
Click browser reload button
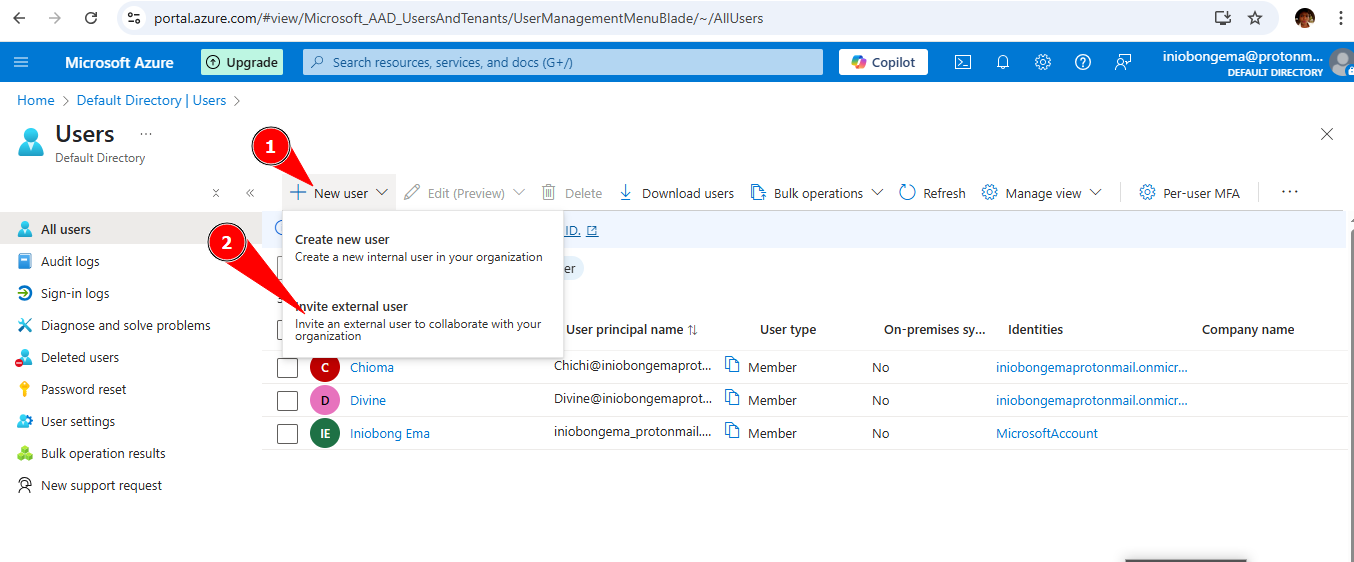[91, 18]
